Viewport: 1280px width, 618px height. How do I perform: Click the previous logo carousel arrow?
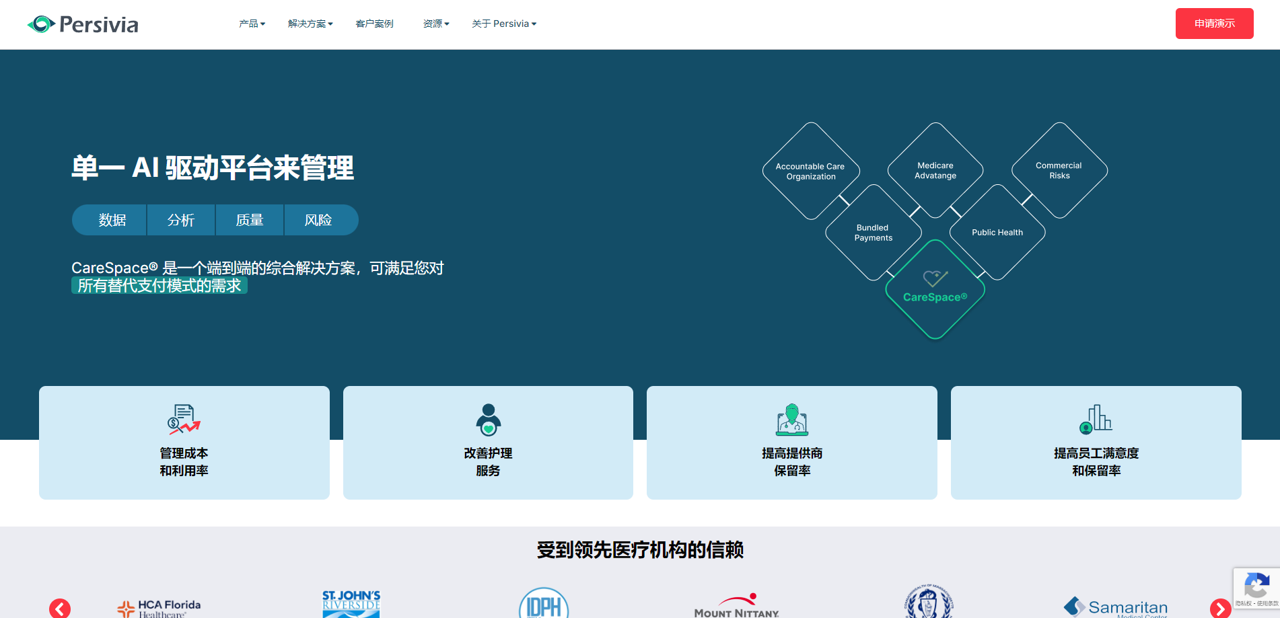click(60, 608)
